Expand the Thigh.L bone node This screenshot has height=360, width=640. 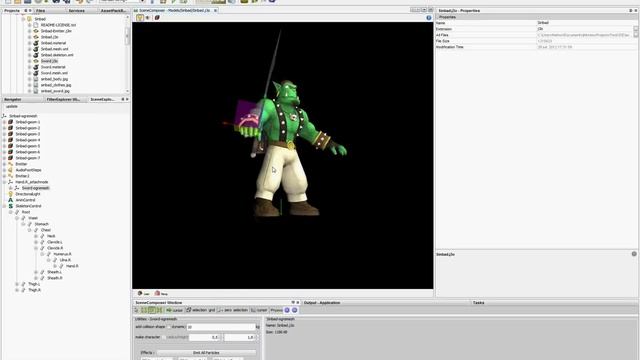tap(17, 284)
